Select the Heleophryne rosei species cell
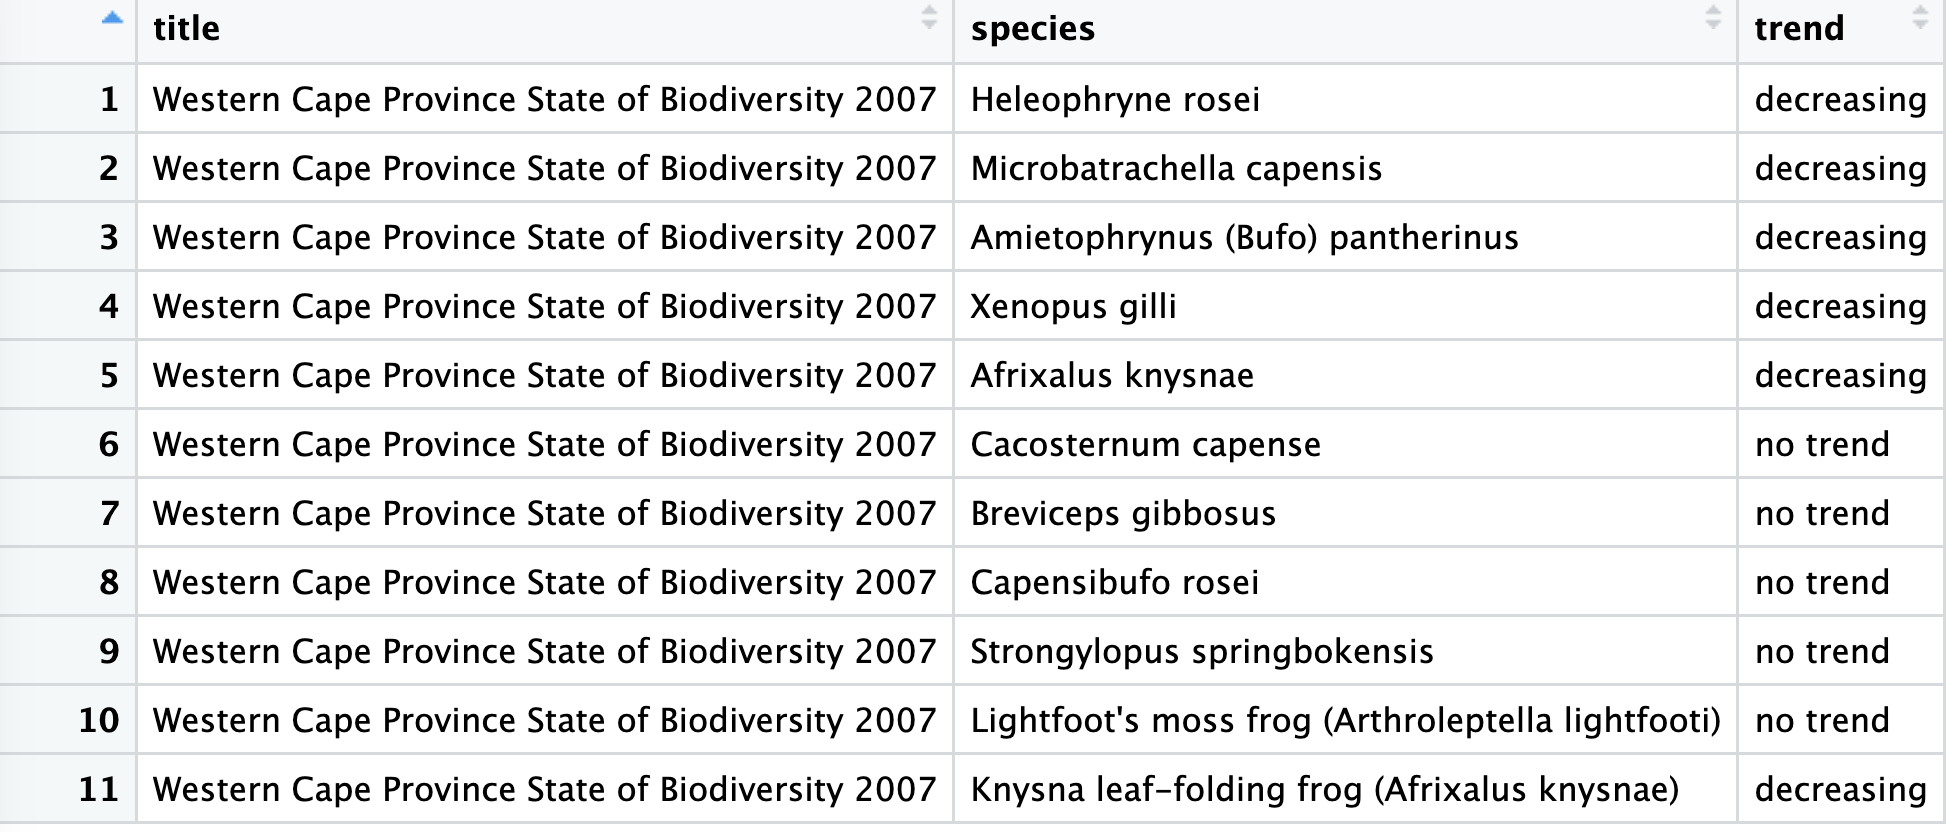 coord(1115,99)
